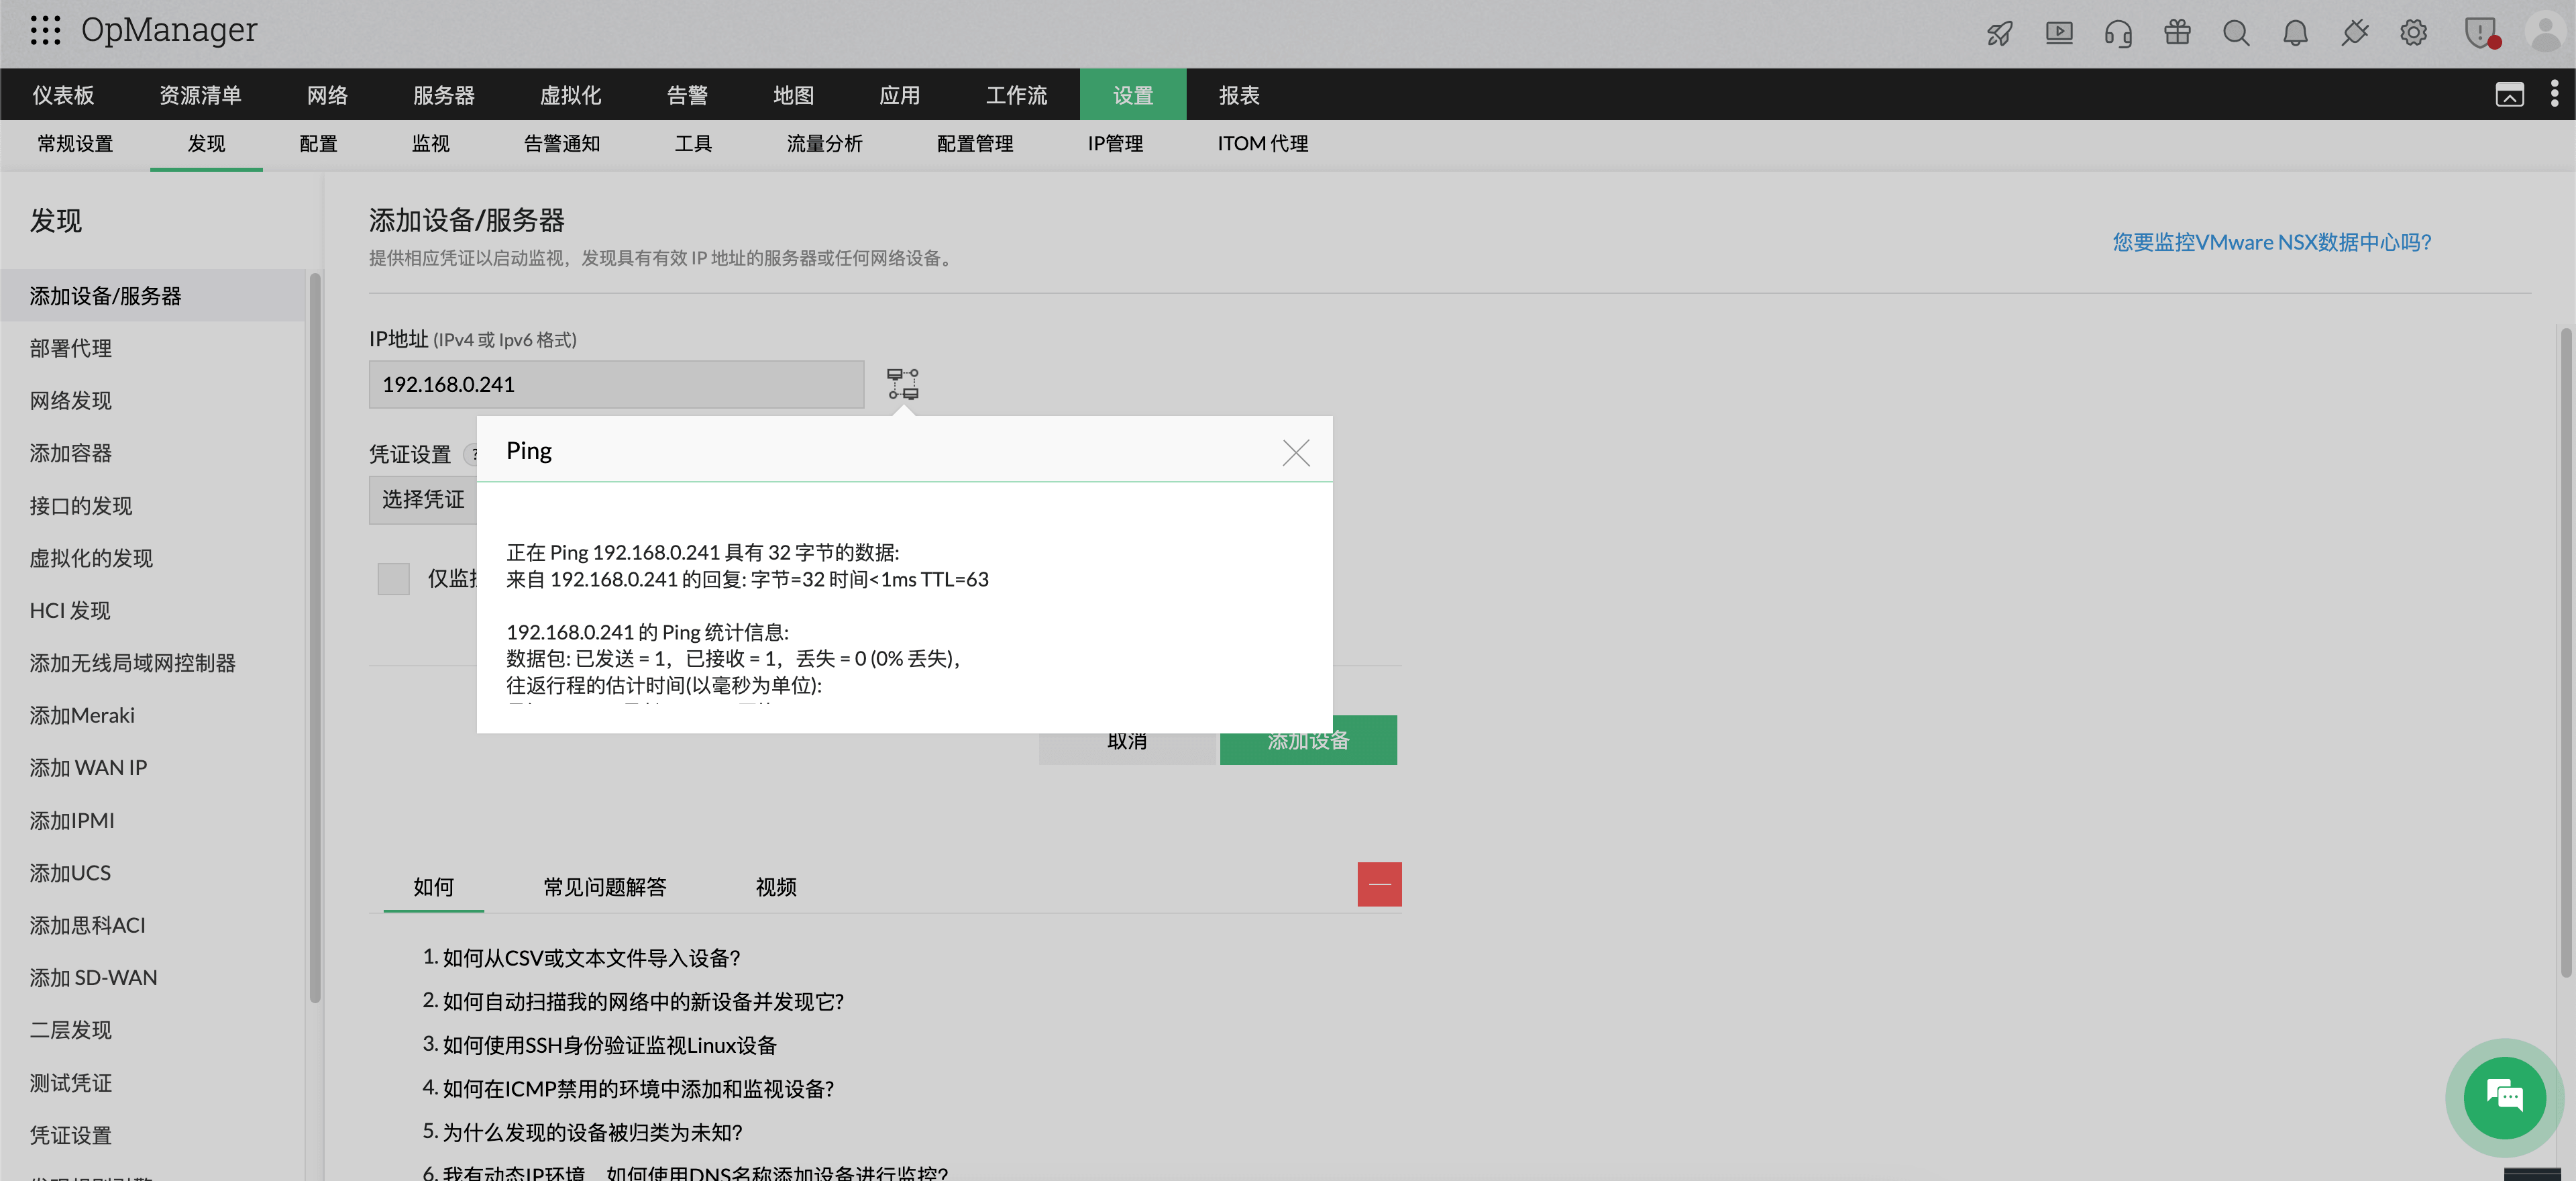This screenshot has width=2576, height=1181.
Task: Click the headset support icon
Action: [x=2118, y=33]
